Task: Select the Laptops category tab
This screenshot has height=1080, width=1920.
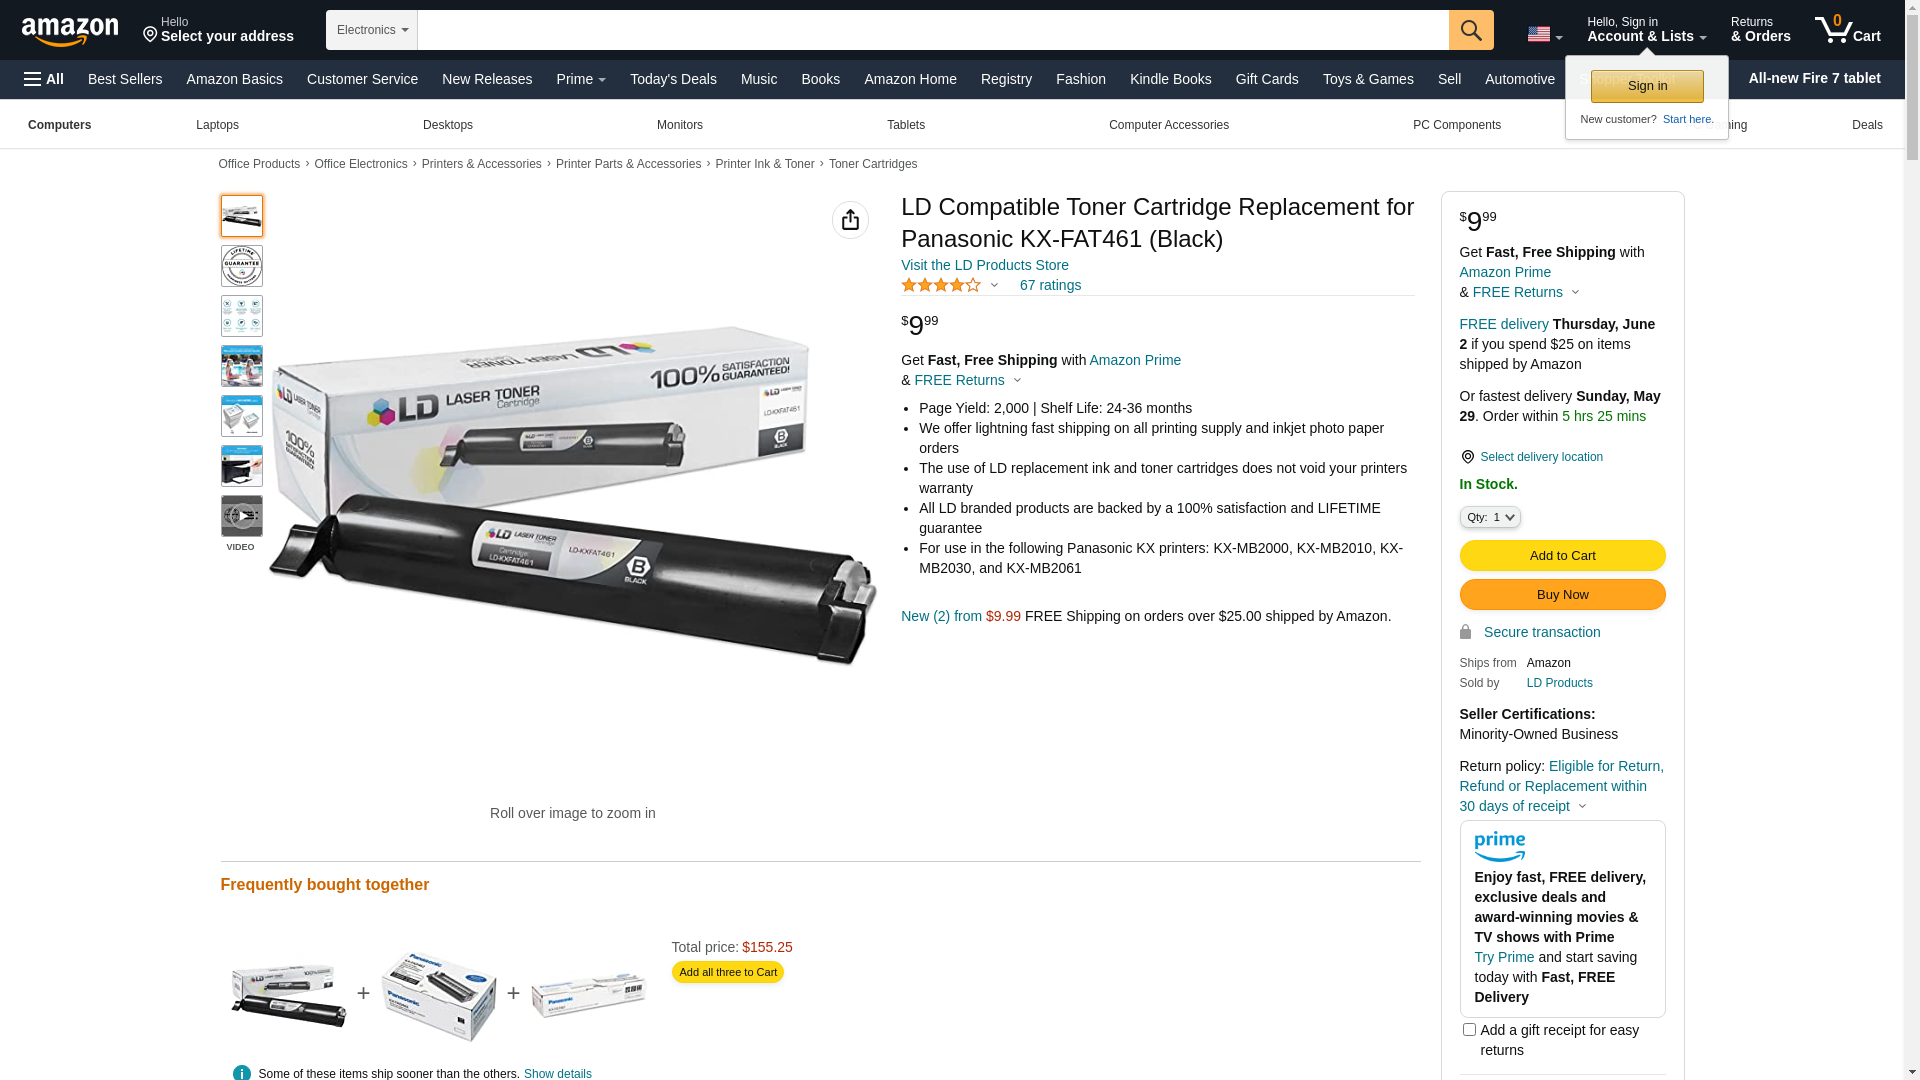Action: (x=217, y=125)
